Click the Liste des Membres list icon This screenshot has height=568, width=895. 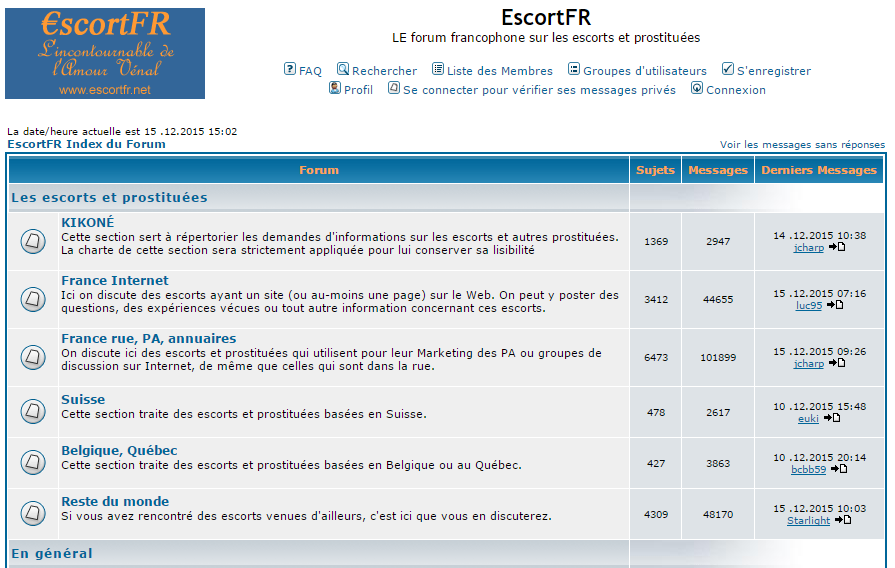pyautogui.click(x=438, y=69)
